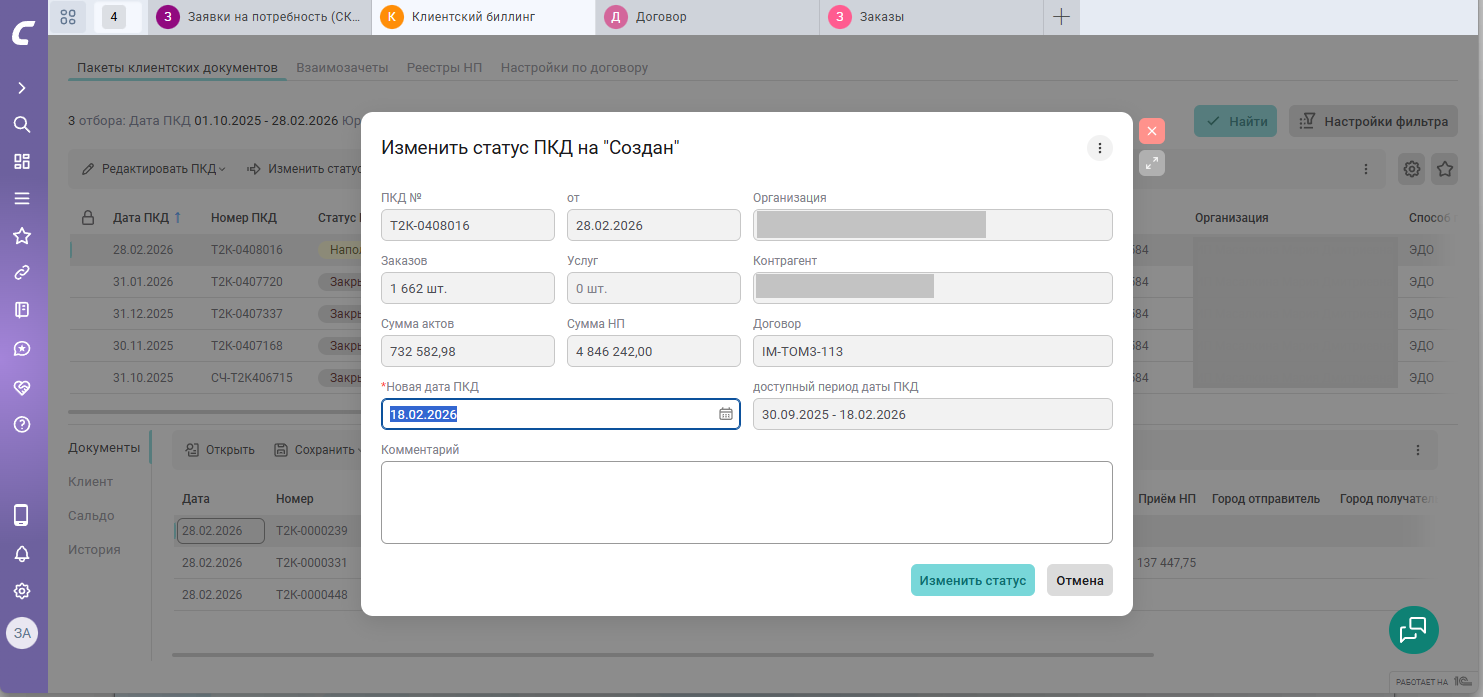Screen dimensions: 1483x697
Task: Switch to Заявки на потребность tab
Action: pos(259,17)
